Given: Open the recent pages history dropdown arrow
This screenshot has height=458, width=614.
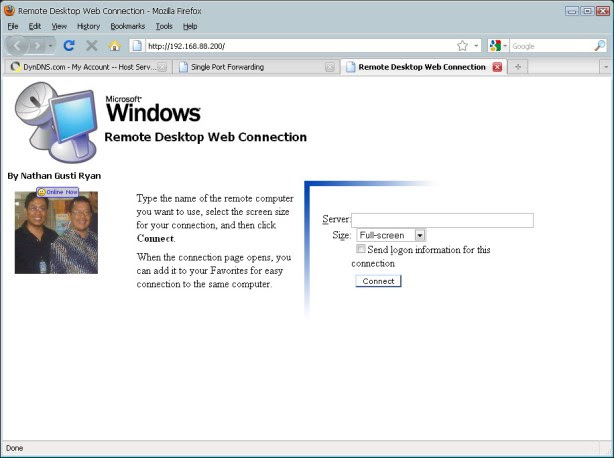Looking at the screenshot, I should 50,46.
